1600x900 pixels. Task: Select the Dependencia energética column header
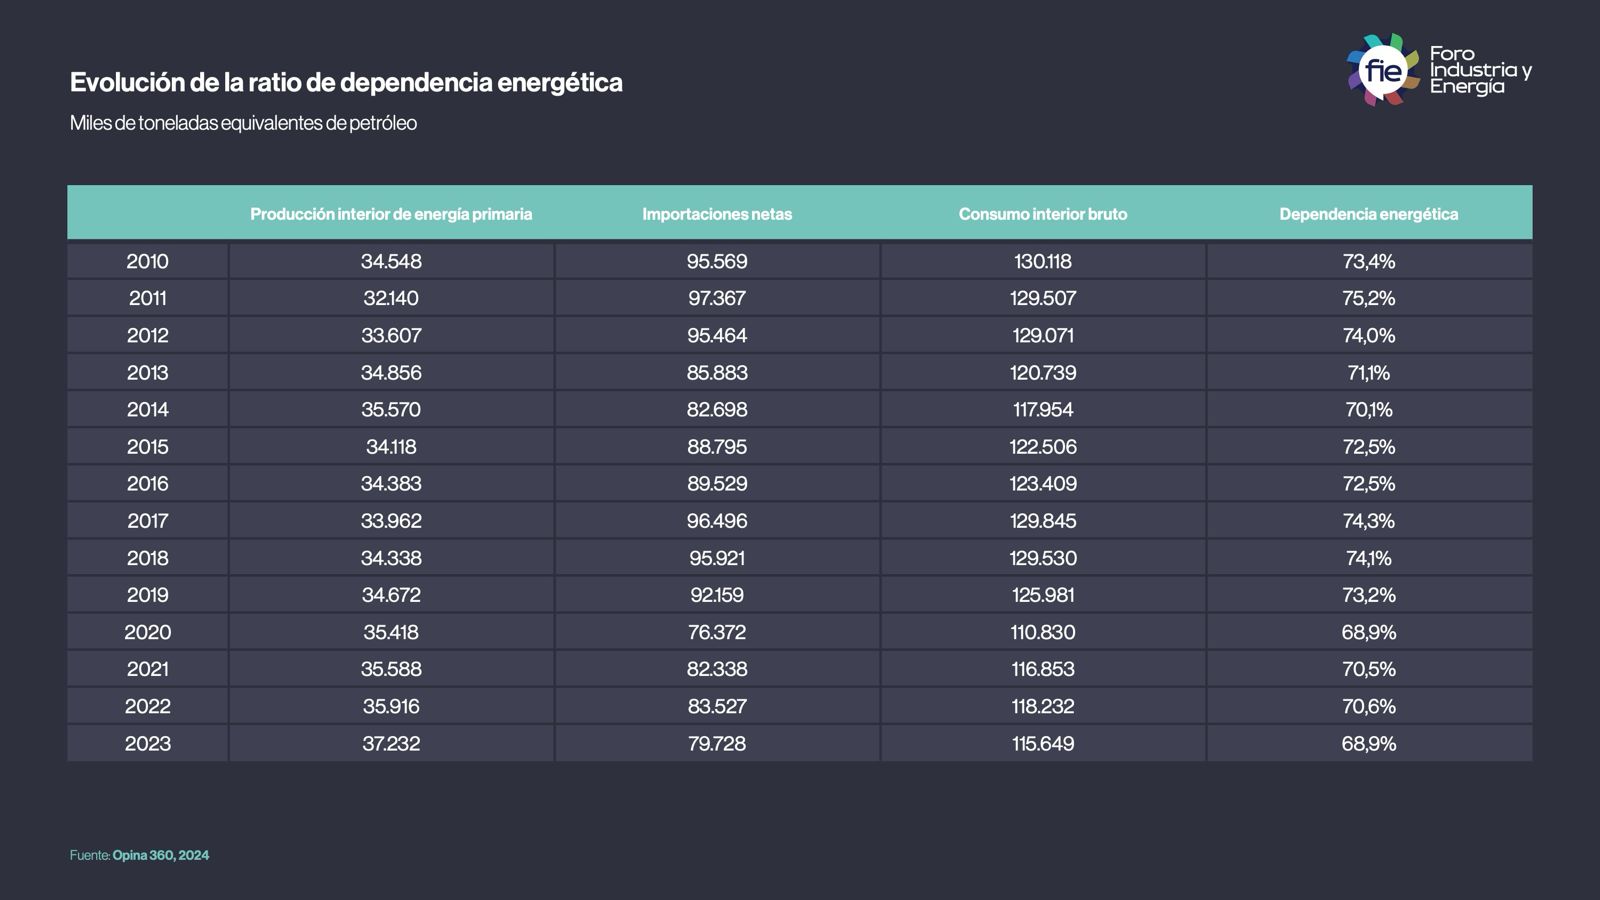[1368, 214]
